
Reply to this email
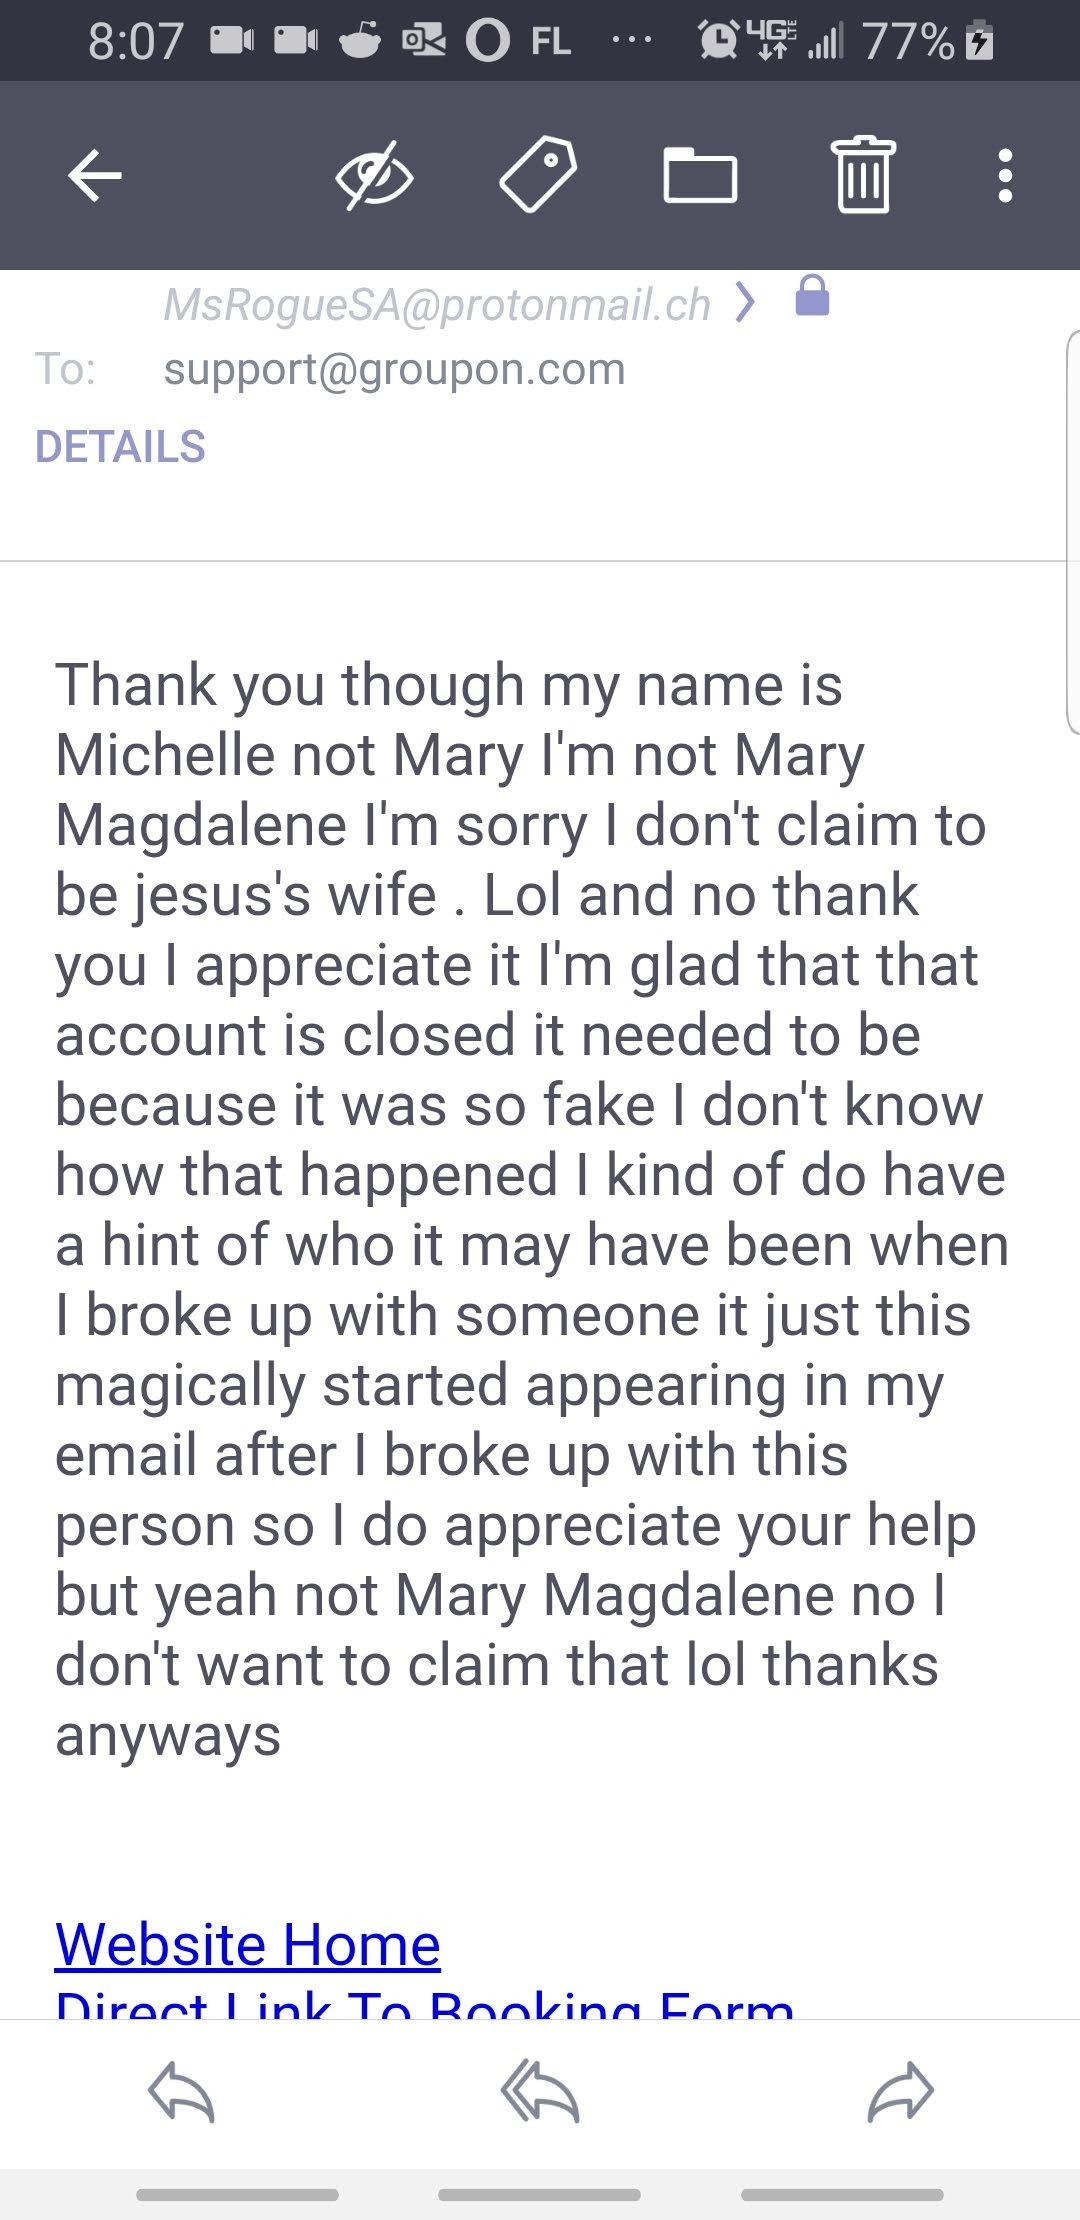tap(181, 2092)
